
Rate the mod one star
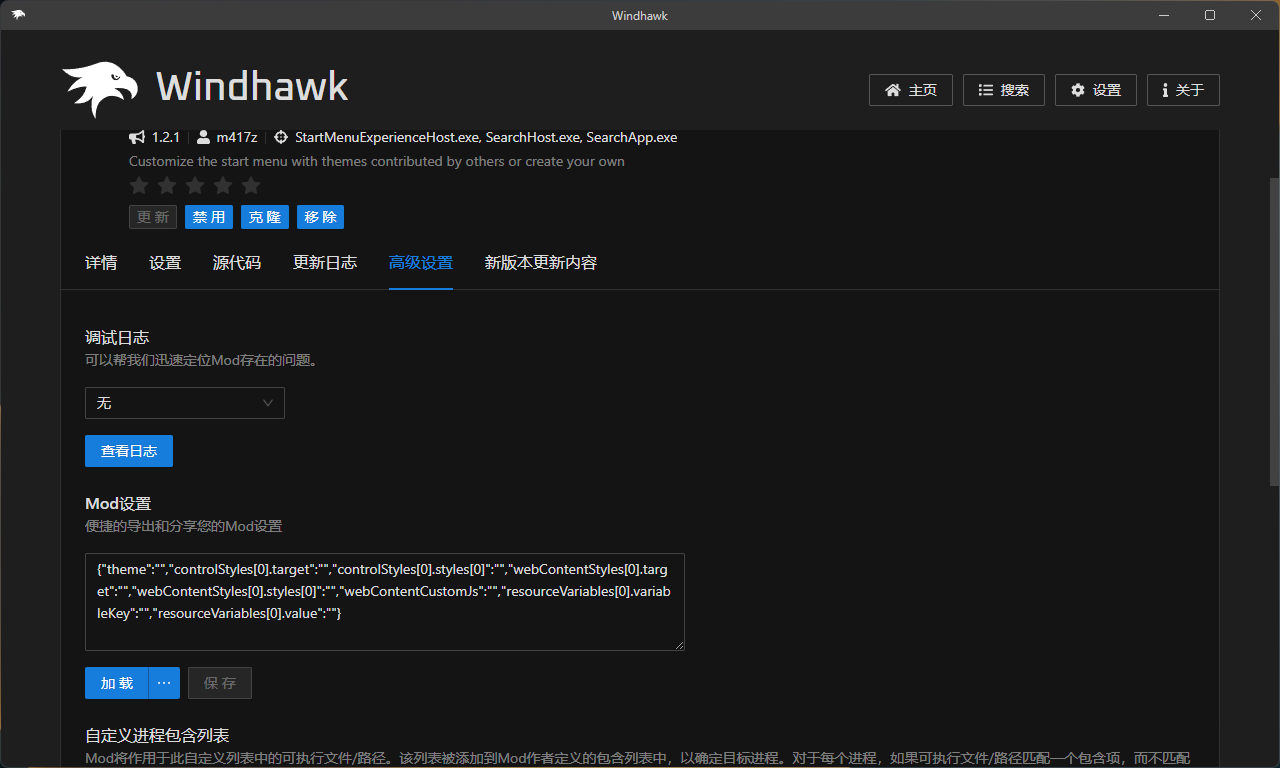pyautogui.click(x=139, y=185)
